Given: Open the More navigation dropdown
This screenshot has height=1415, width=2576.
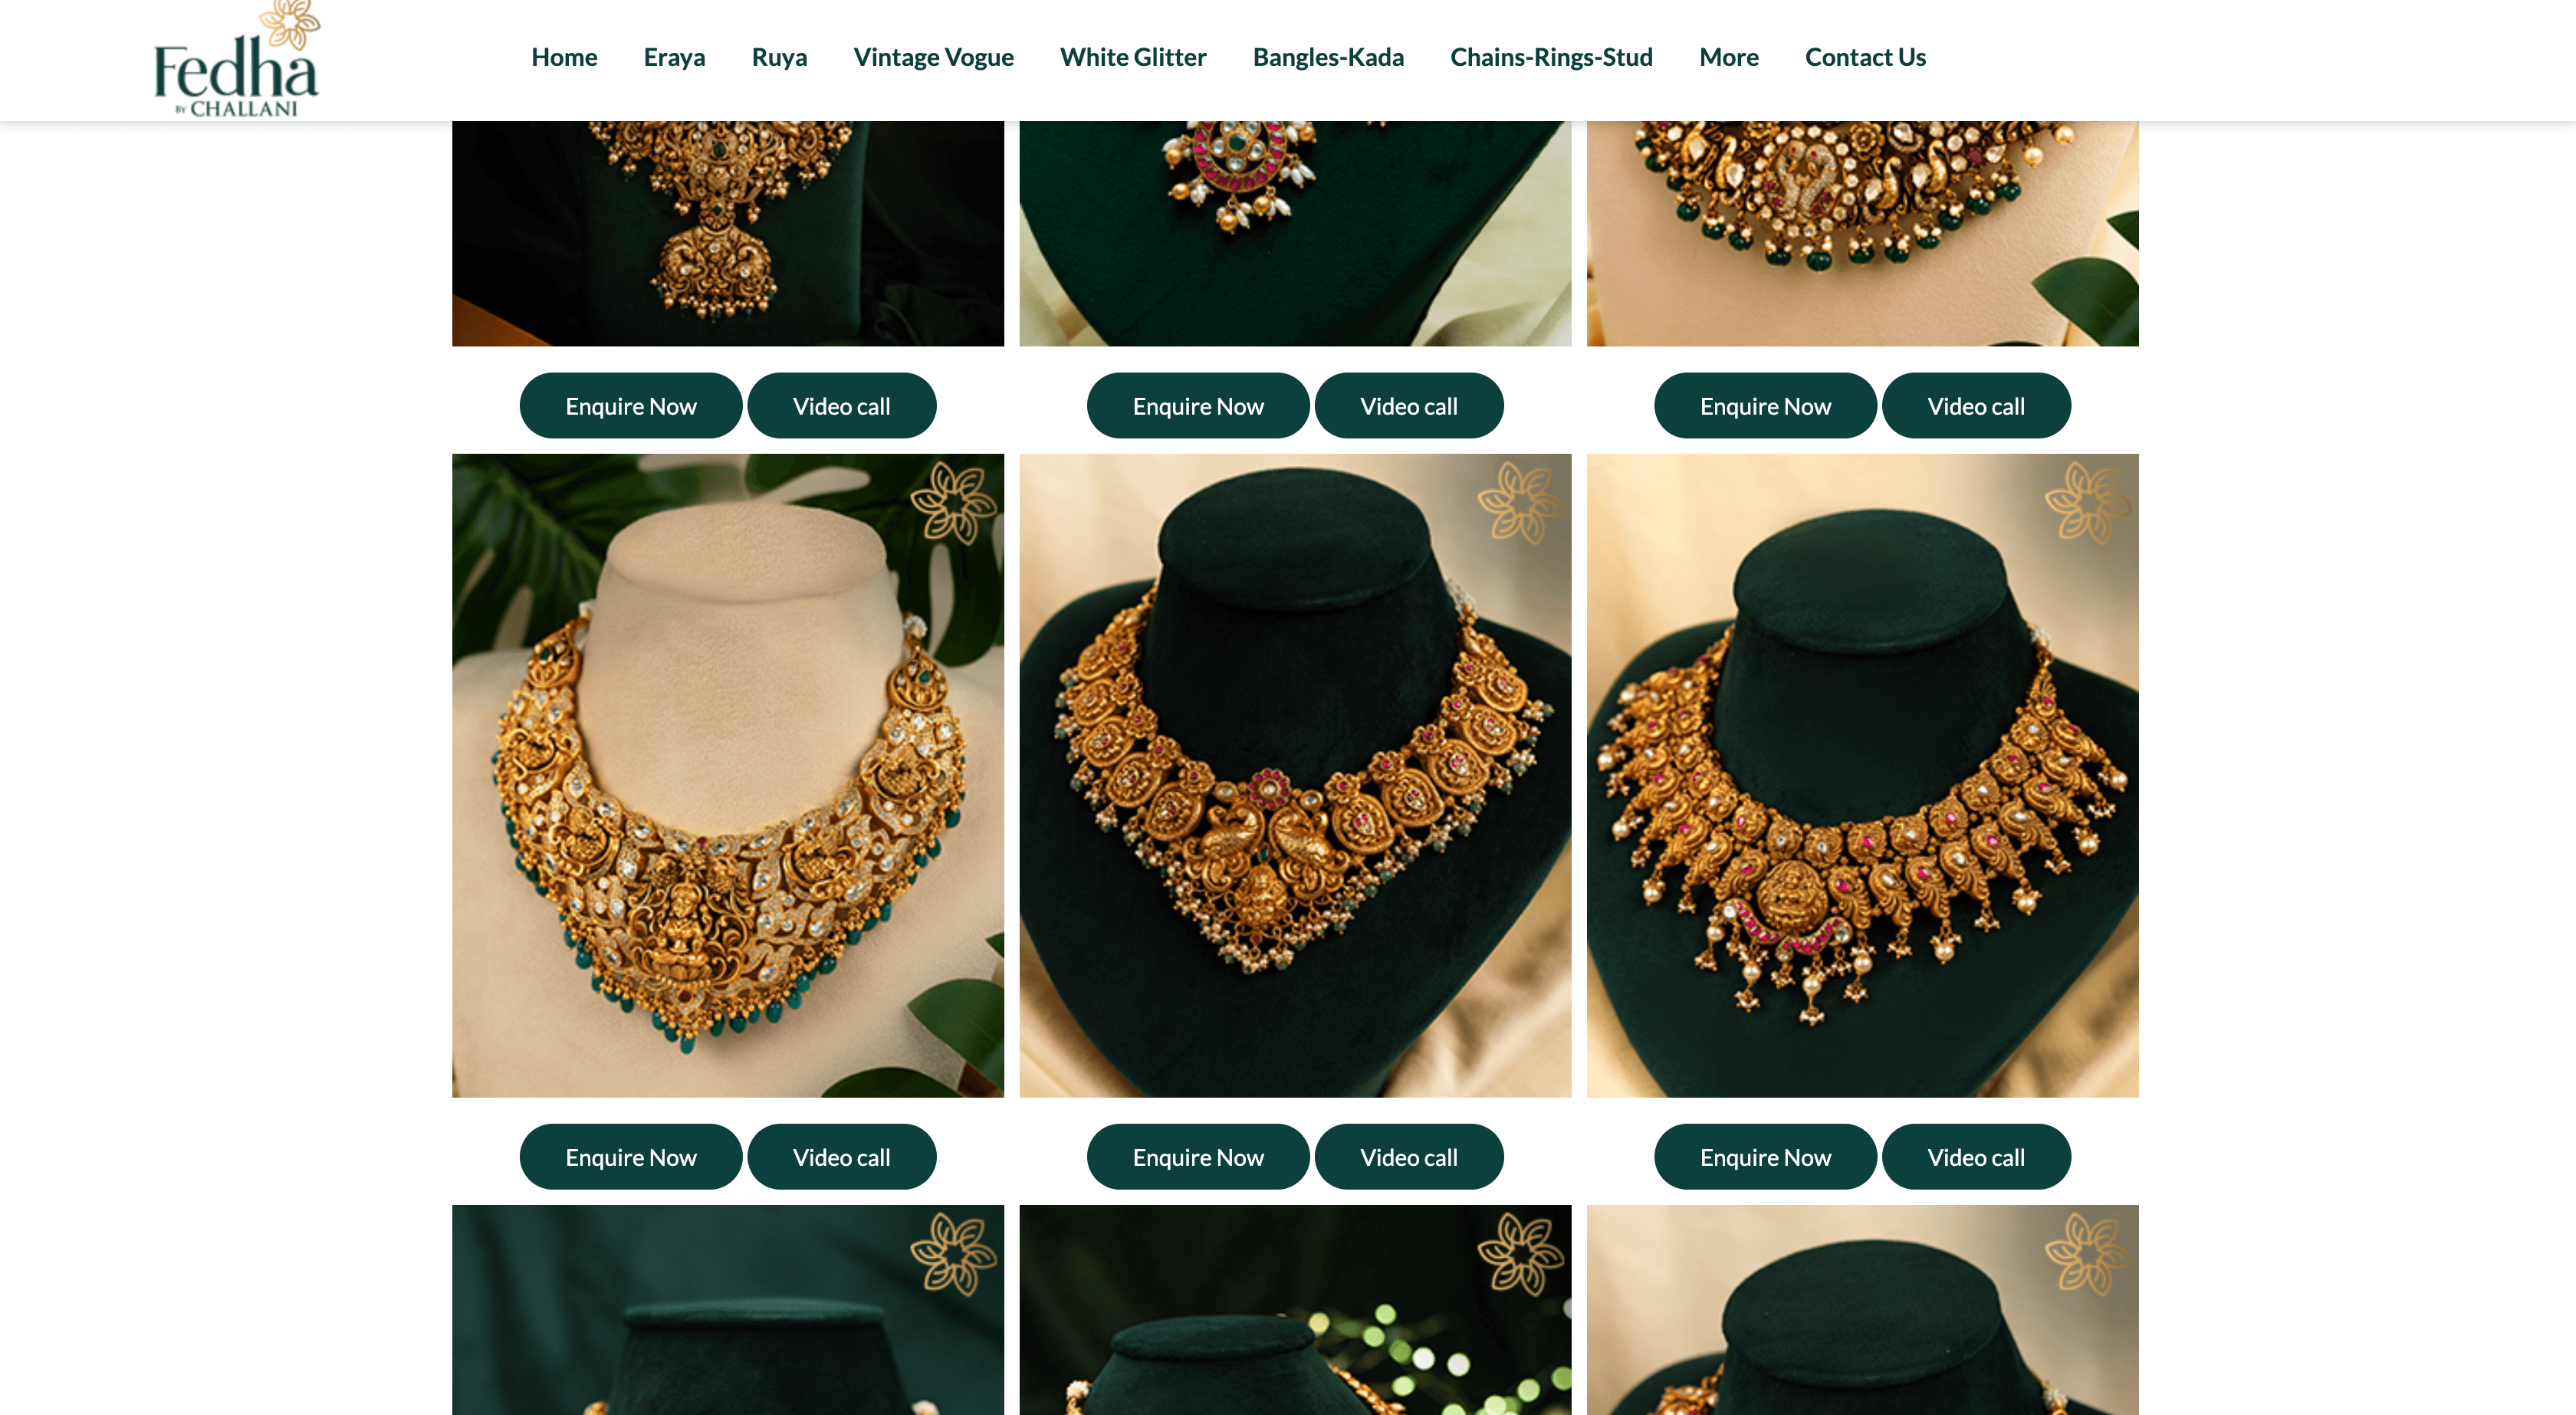Looking at the screenshot, I should (1728, 57).
